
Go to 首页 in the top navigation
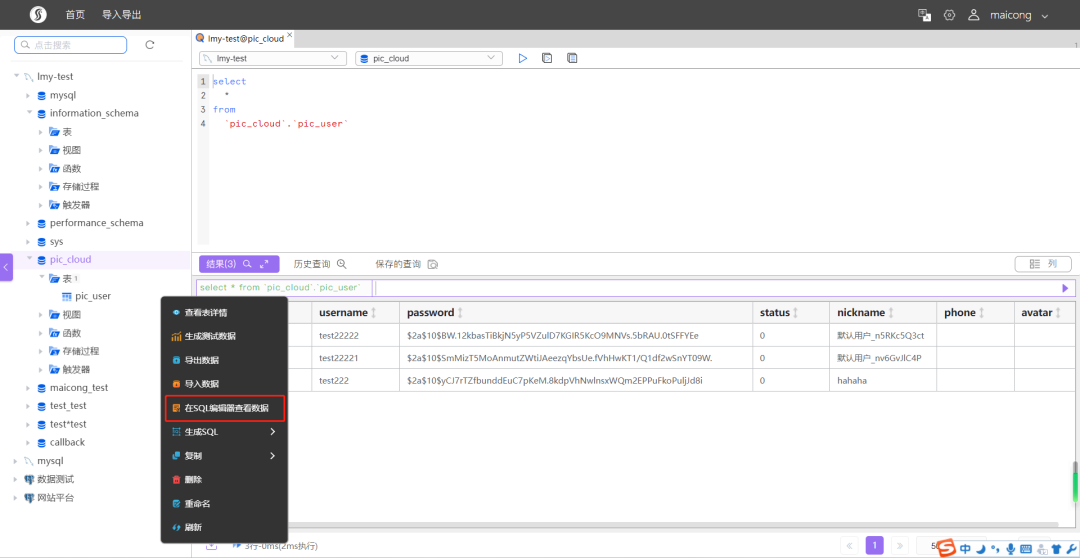(75, 14)
